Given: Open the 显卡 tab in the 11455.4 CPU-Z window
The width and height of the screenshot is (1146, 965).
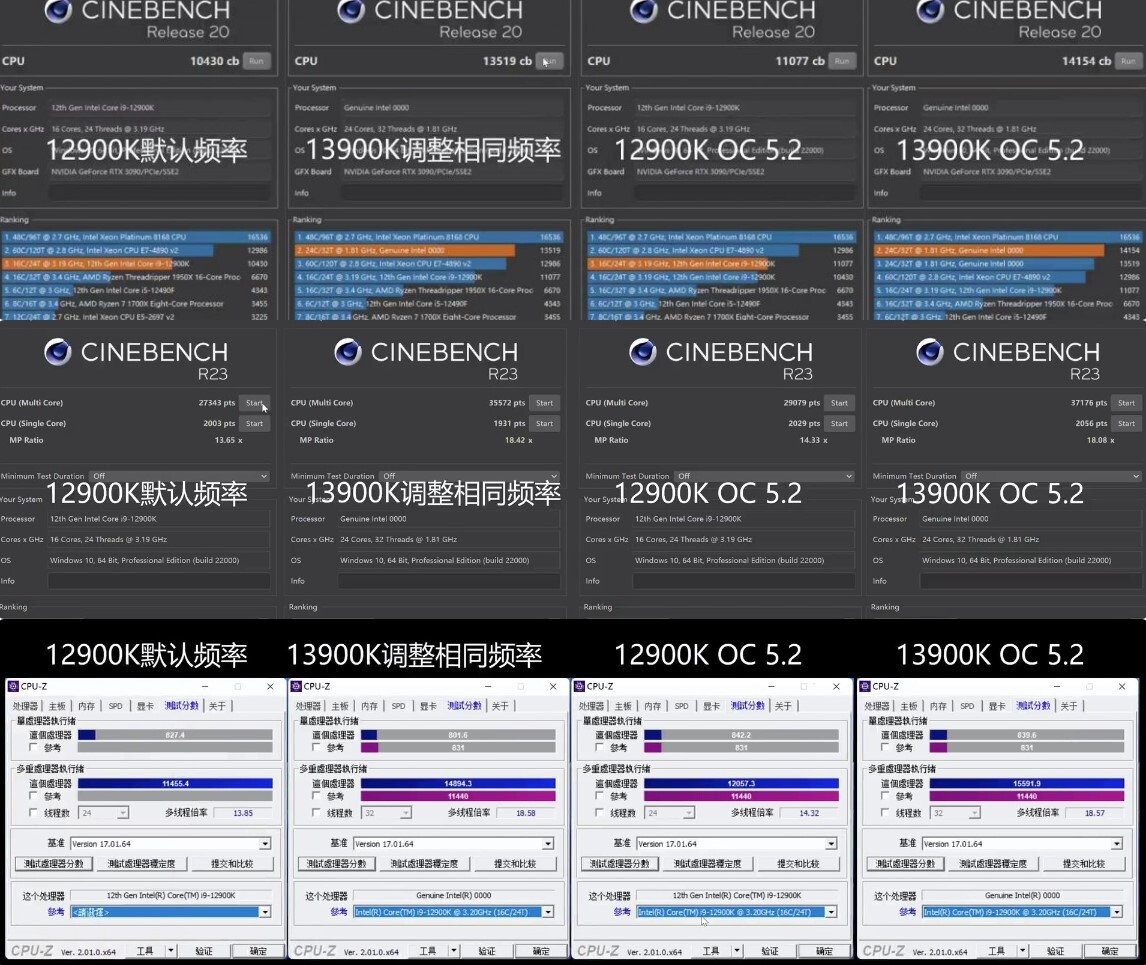Looking at the screenshot, I should pyautogui.click(x=145, y=706).
